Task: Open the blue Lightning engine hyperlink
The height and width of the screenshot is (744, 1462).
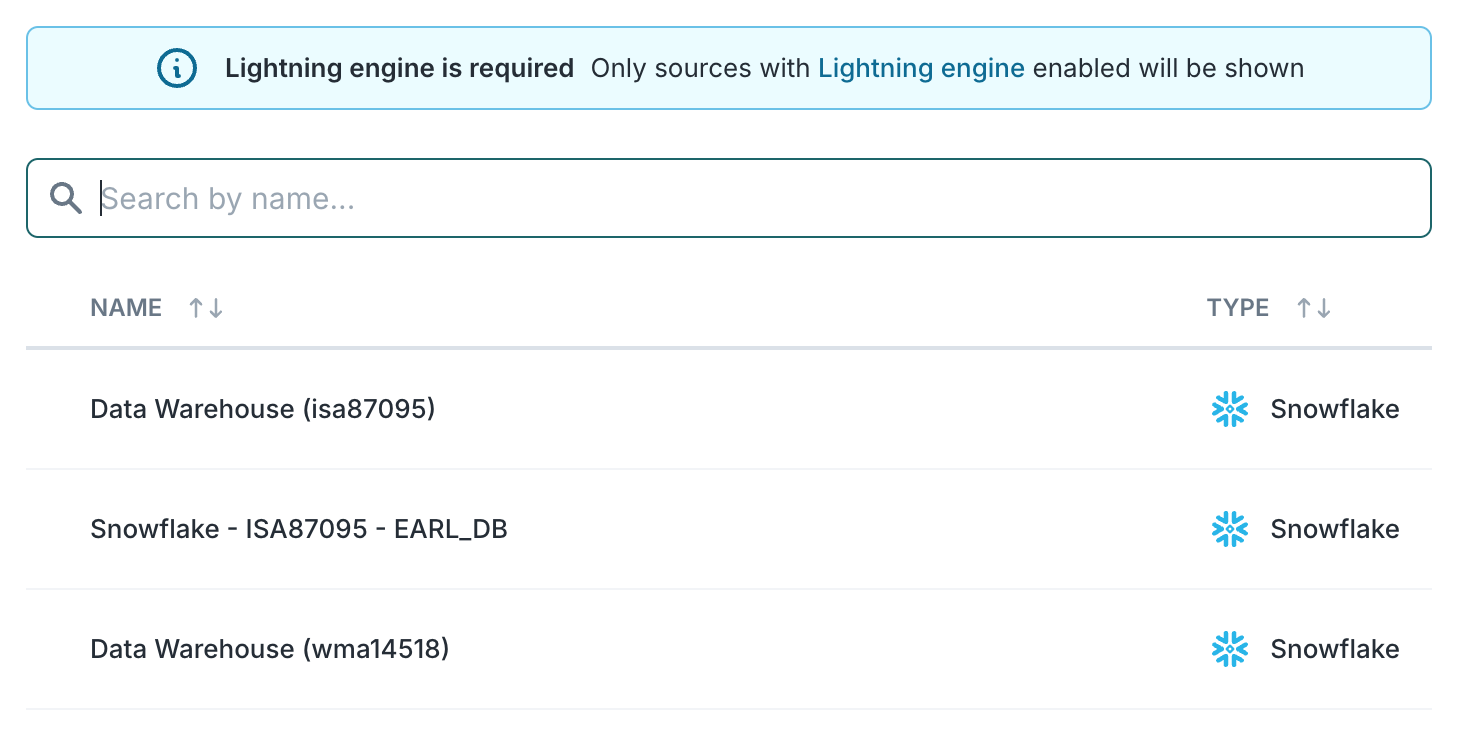Action: [920, 68]
